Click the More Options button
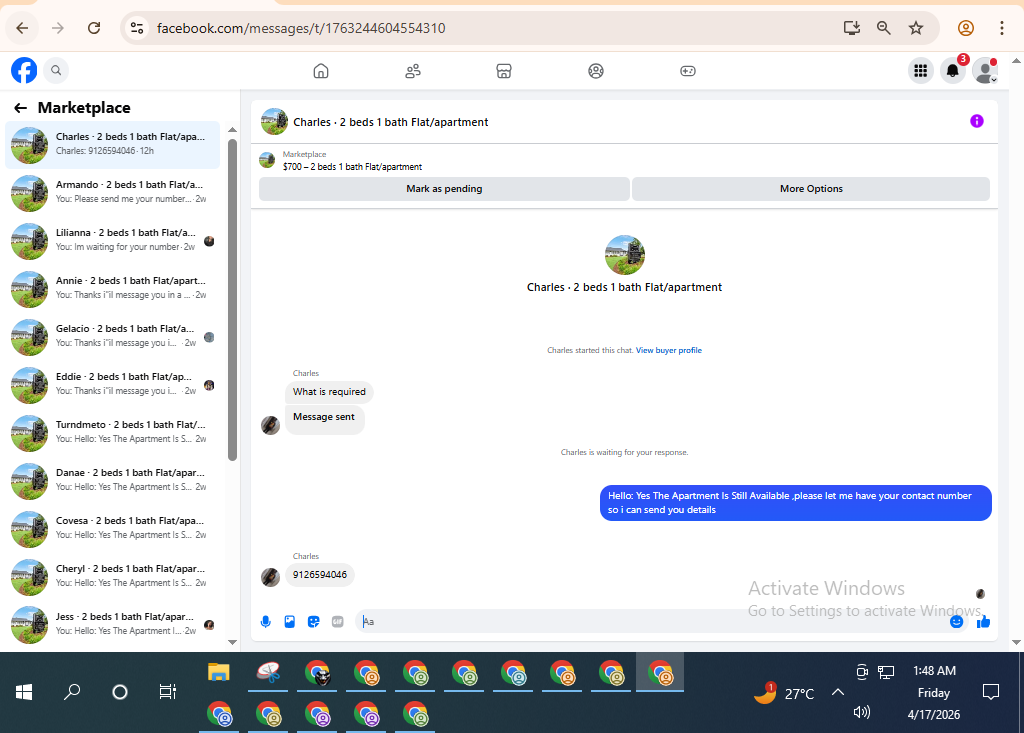This screenshot has height=733, width=1024. tap(811, 189)
